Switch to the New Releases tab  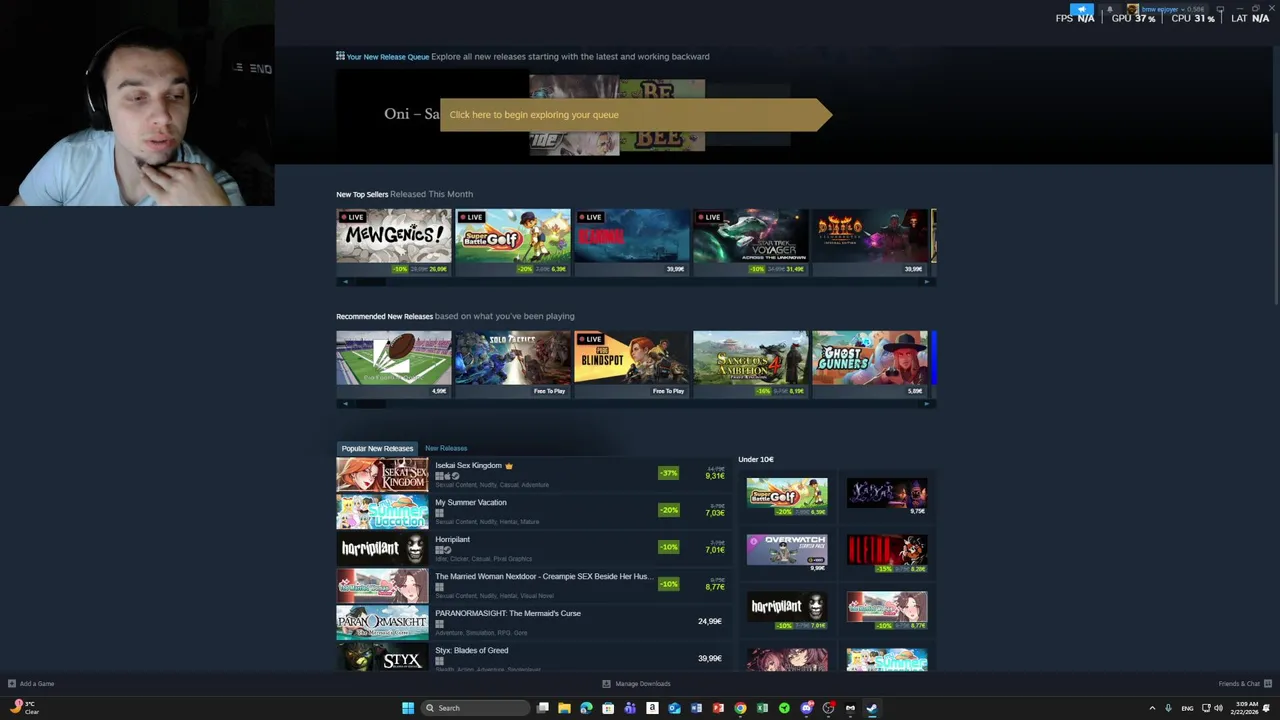click(x=446, y=448)
